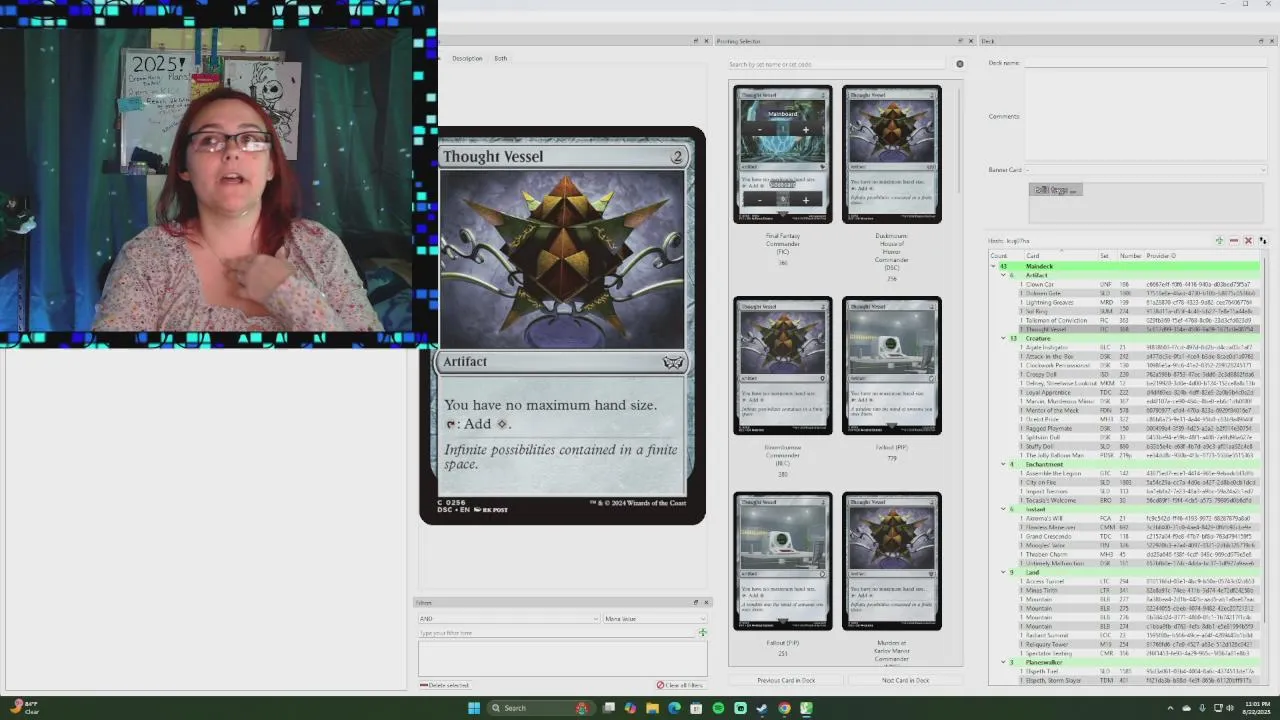Open the Banner Card dropdown
Viewport: 1280px width, 720px height.
pos(1146,170)
